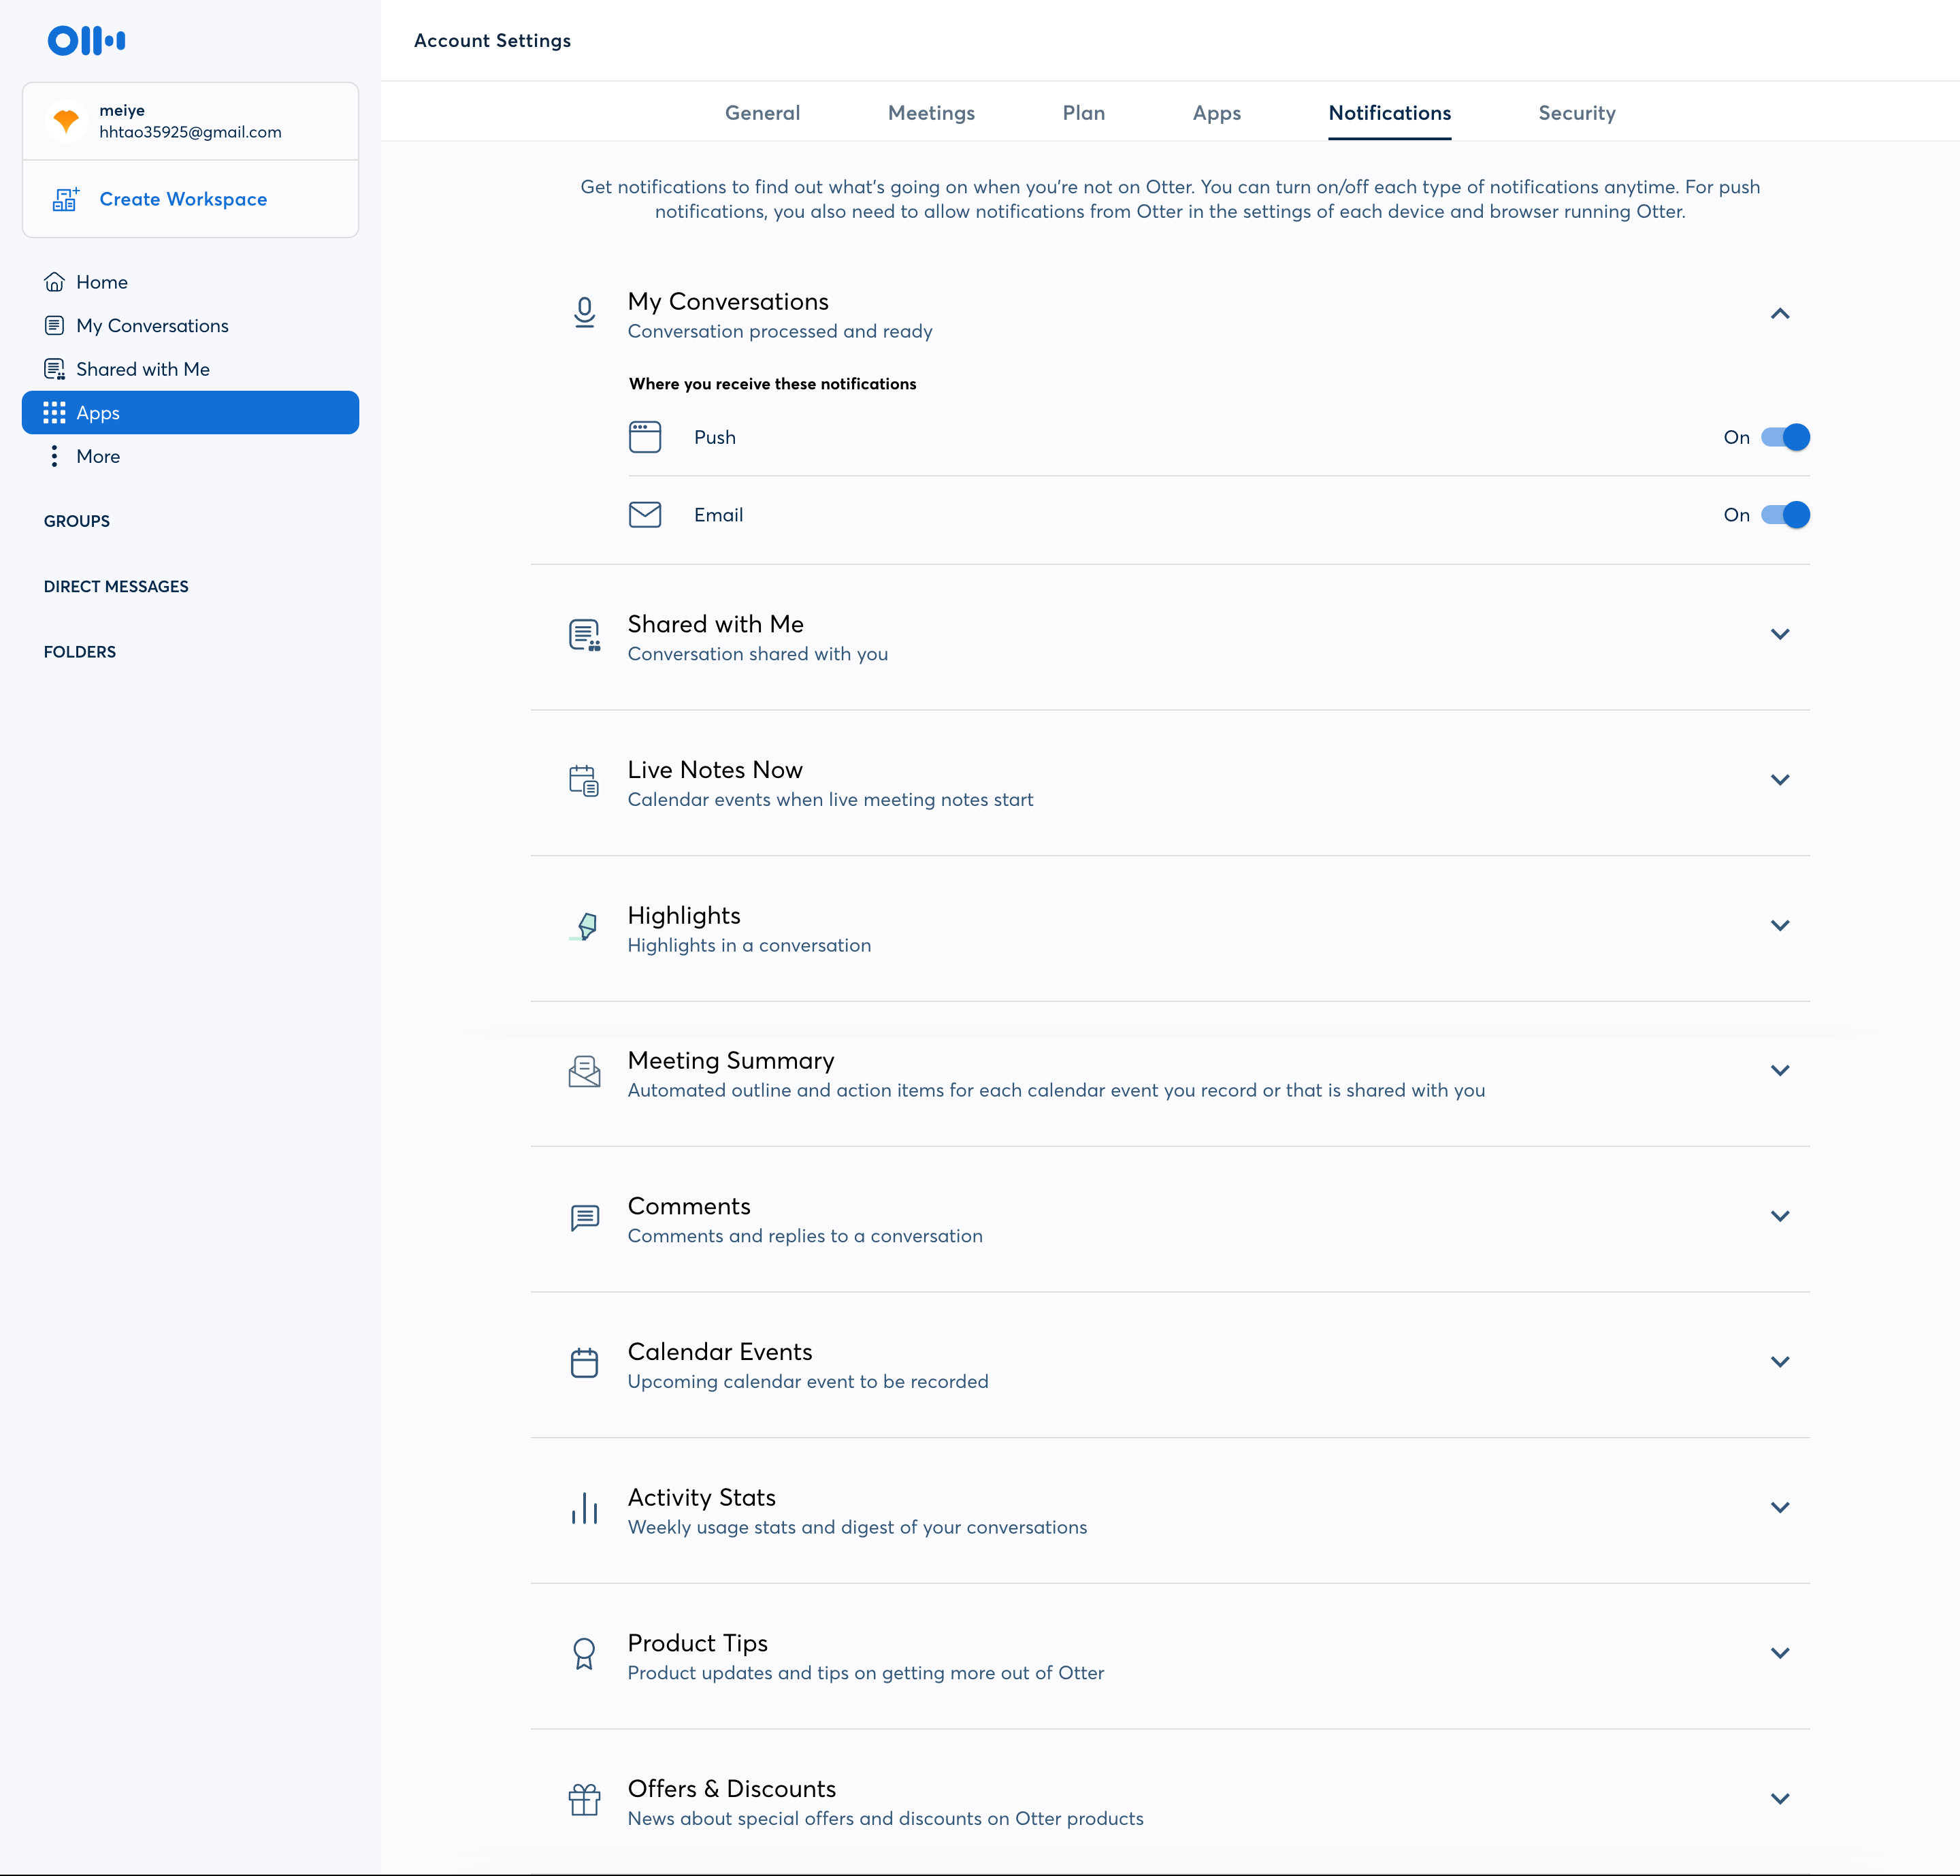The width and height of the screenshot is (1960, 1876).
Task: Open the Meetings tab
Action: pos(931,113)
